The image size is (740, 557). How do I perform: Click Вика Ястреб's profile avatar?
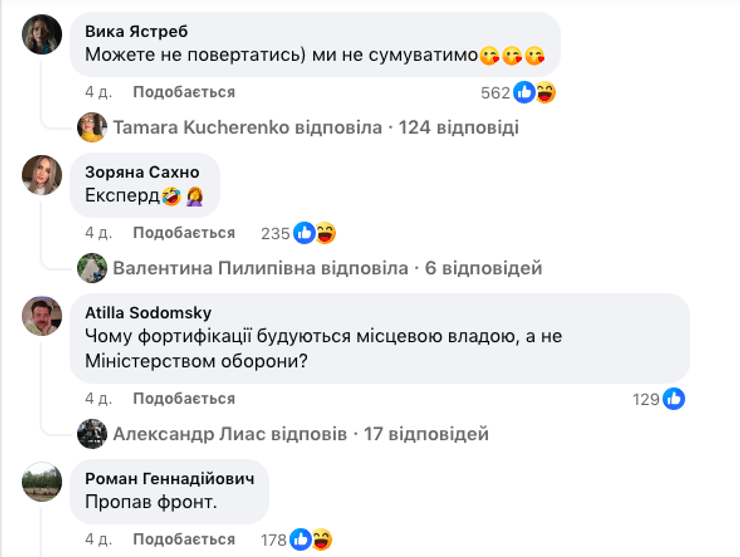click(x=42, y=35)
